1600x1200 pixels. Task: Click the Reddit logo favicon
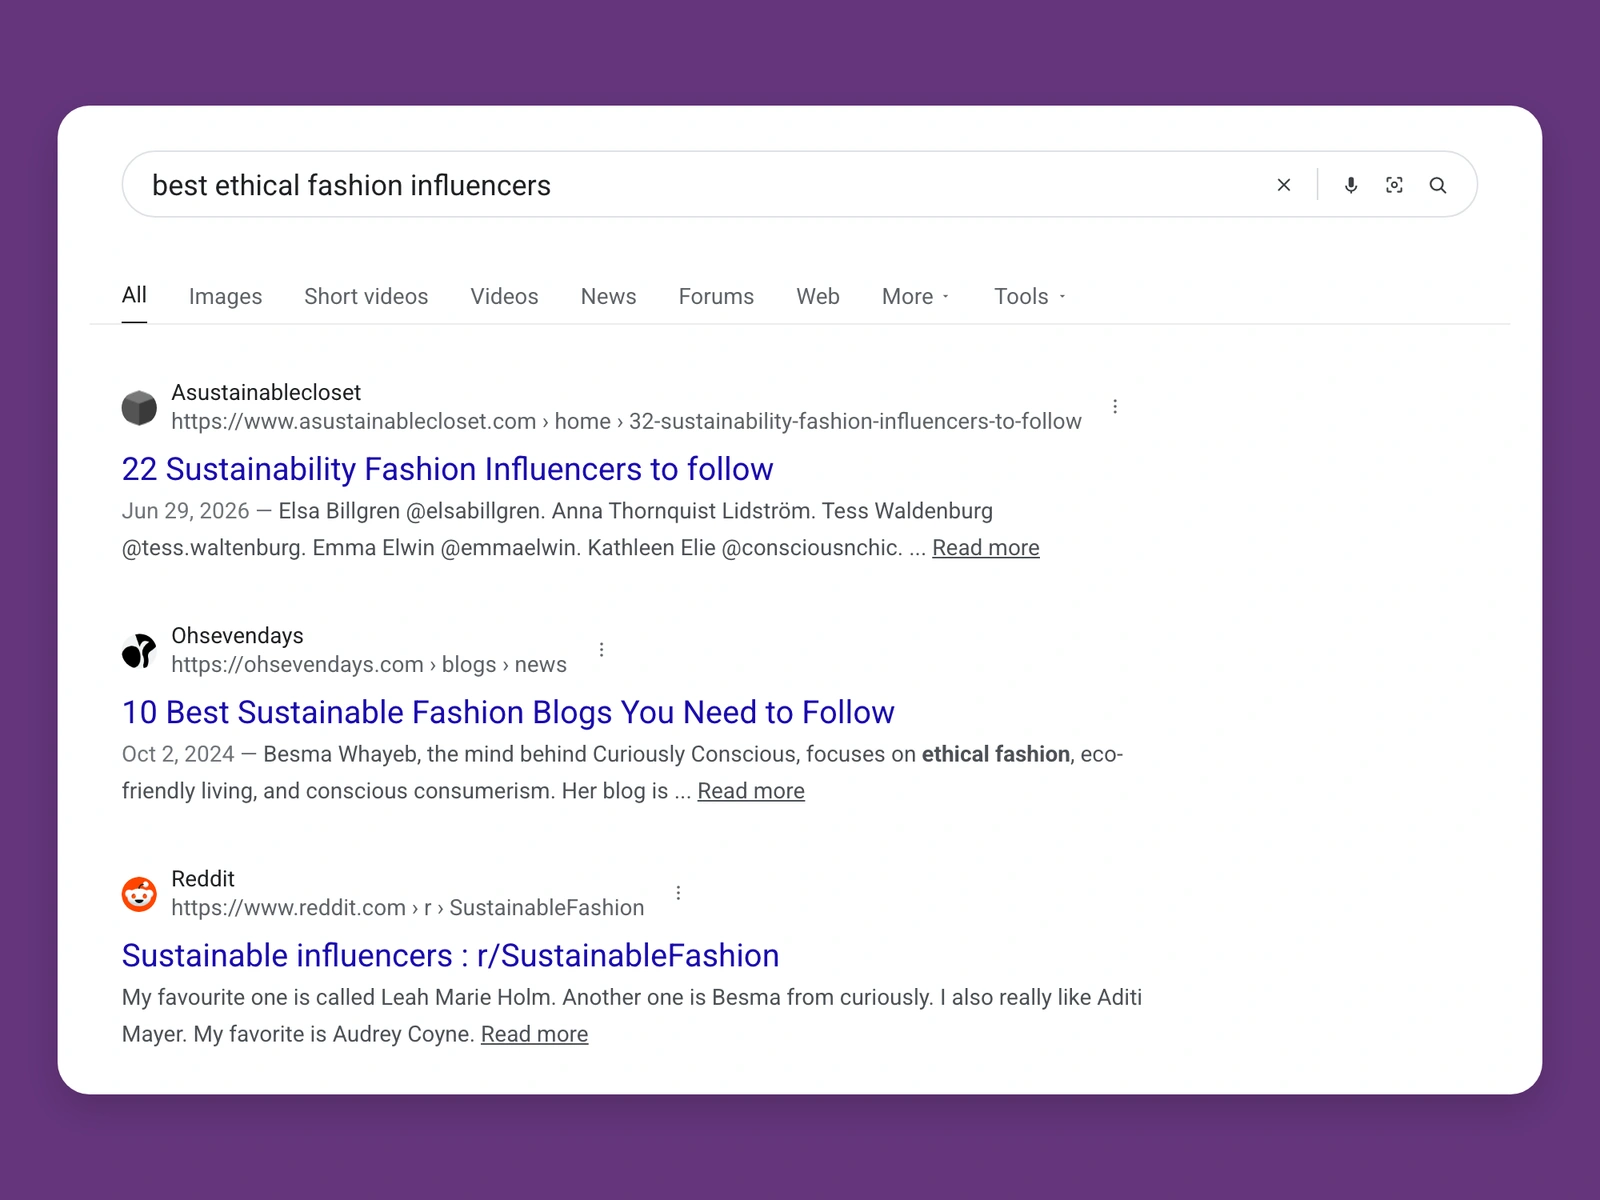click(x=139, y=894)
